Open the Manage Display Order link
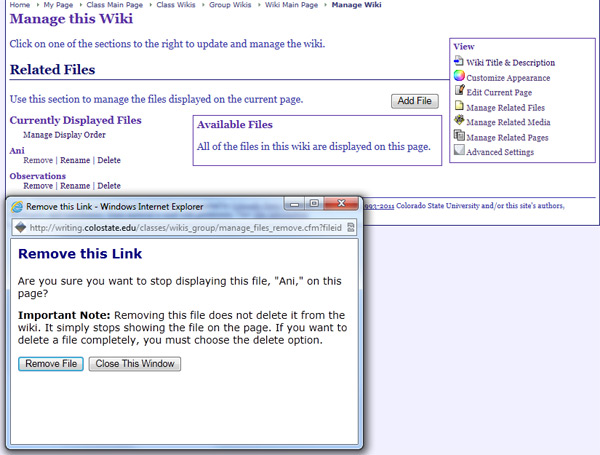Screen dimensions: 600x455 [64, 134]
